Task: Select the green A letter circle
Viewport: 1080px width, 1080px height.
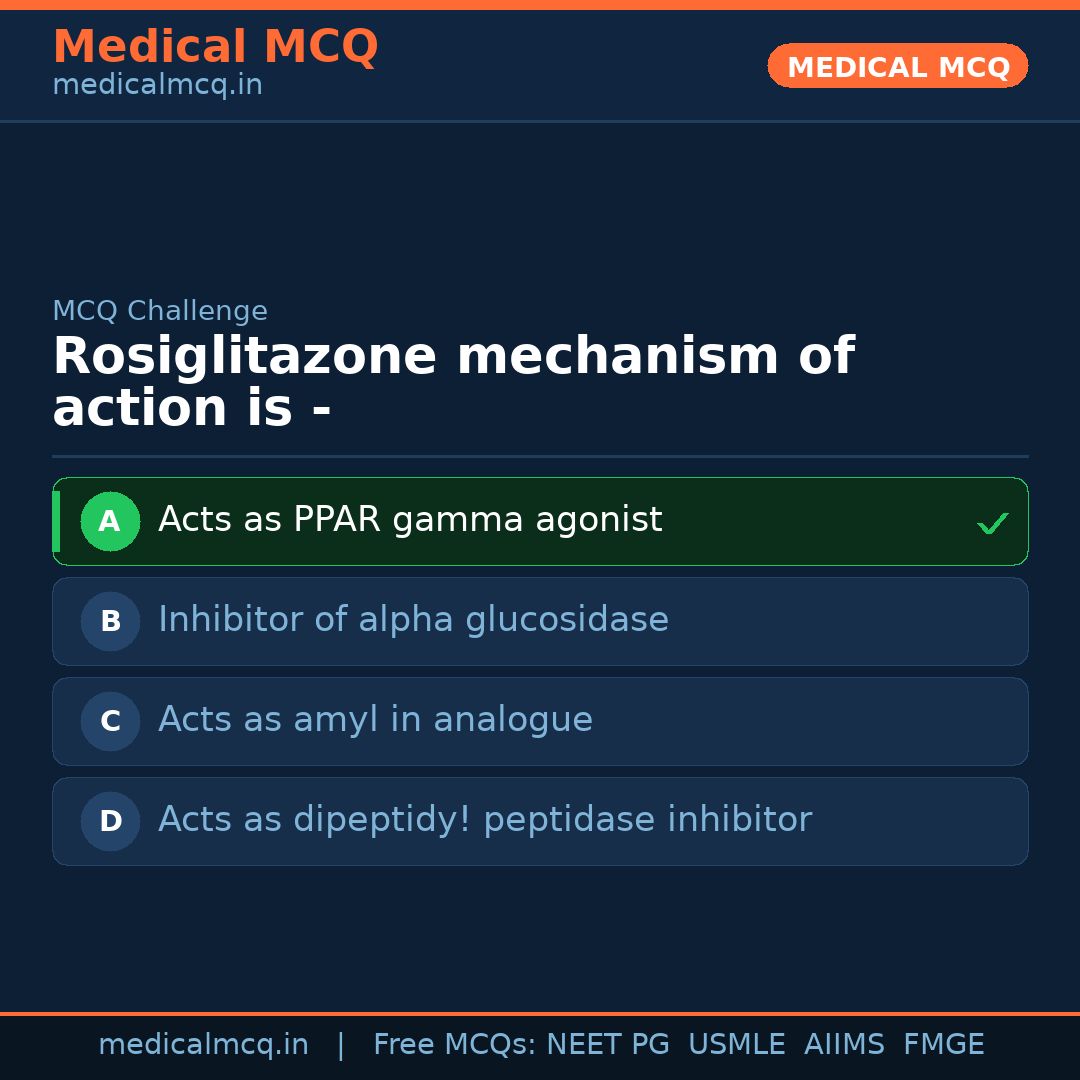Action: coord(110,521)
